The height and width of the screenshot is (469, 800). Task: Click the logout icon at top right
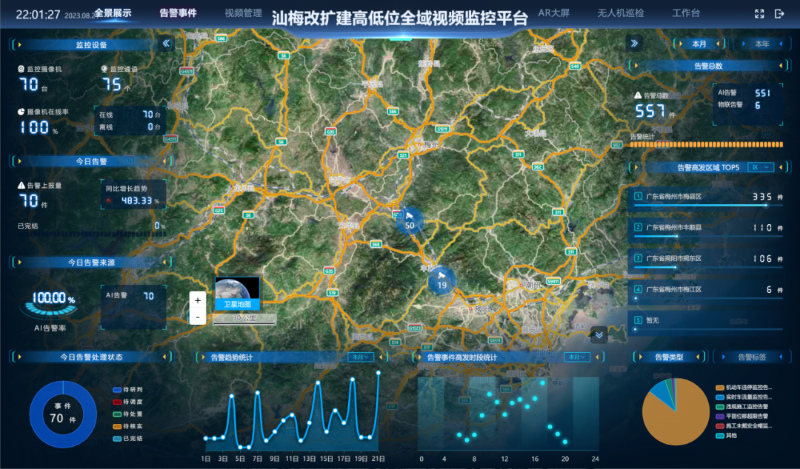(778, 14)
